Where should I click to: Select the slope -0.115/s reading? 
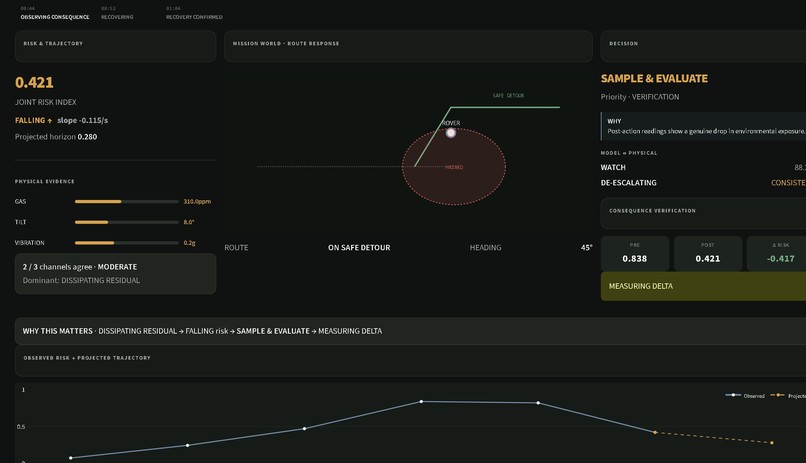pyautogui.click(x=82, y=120)
